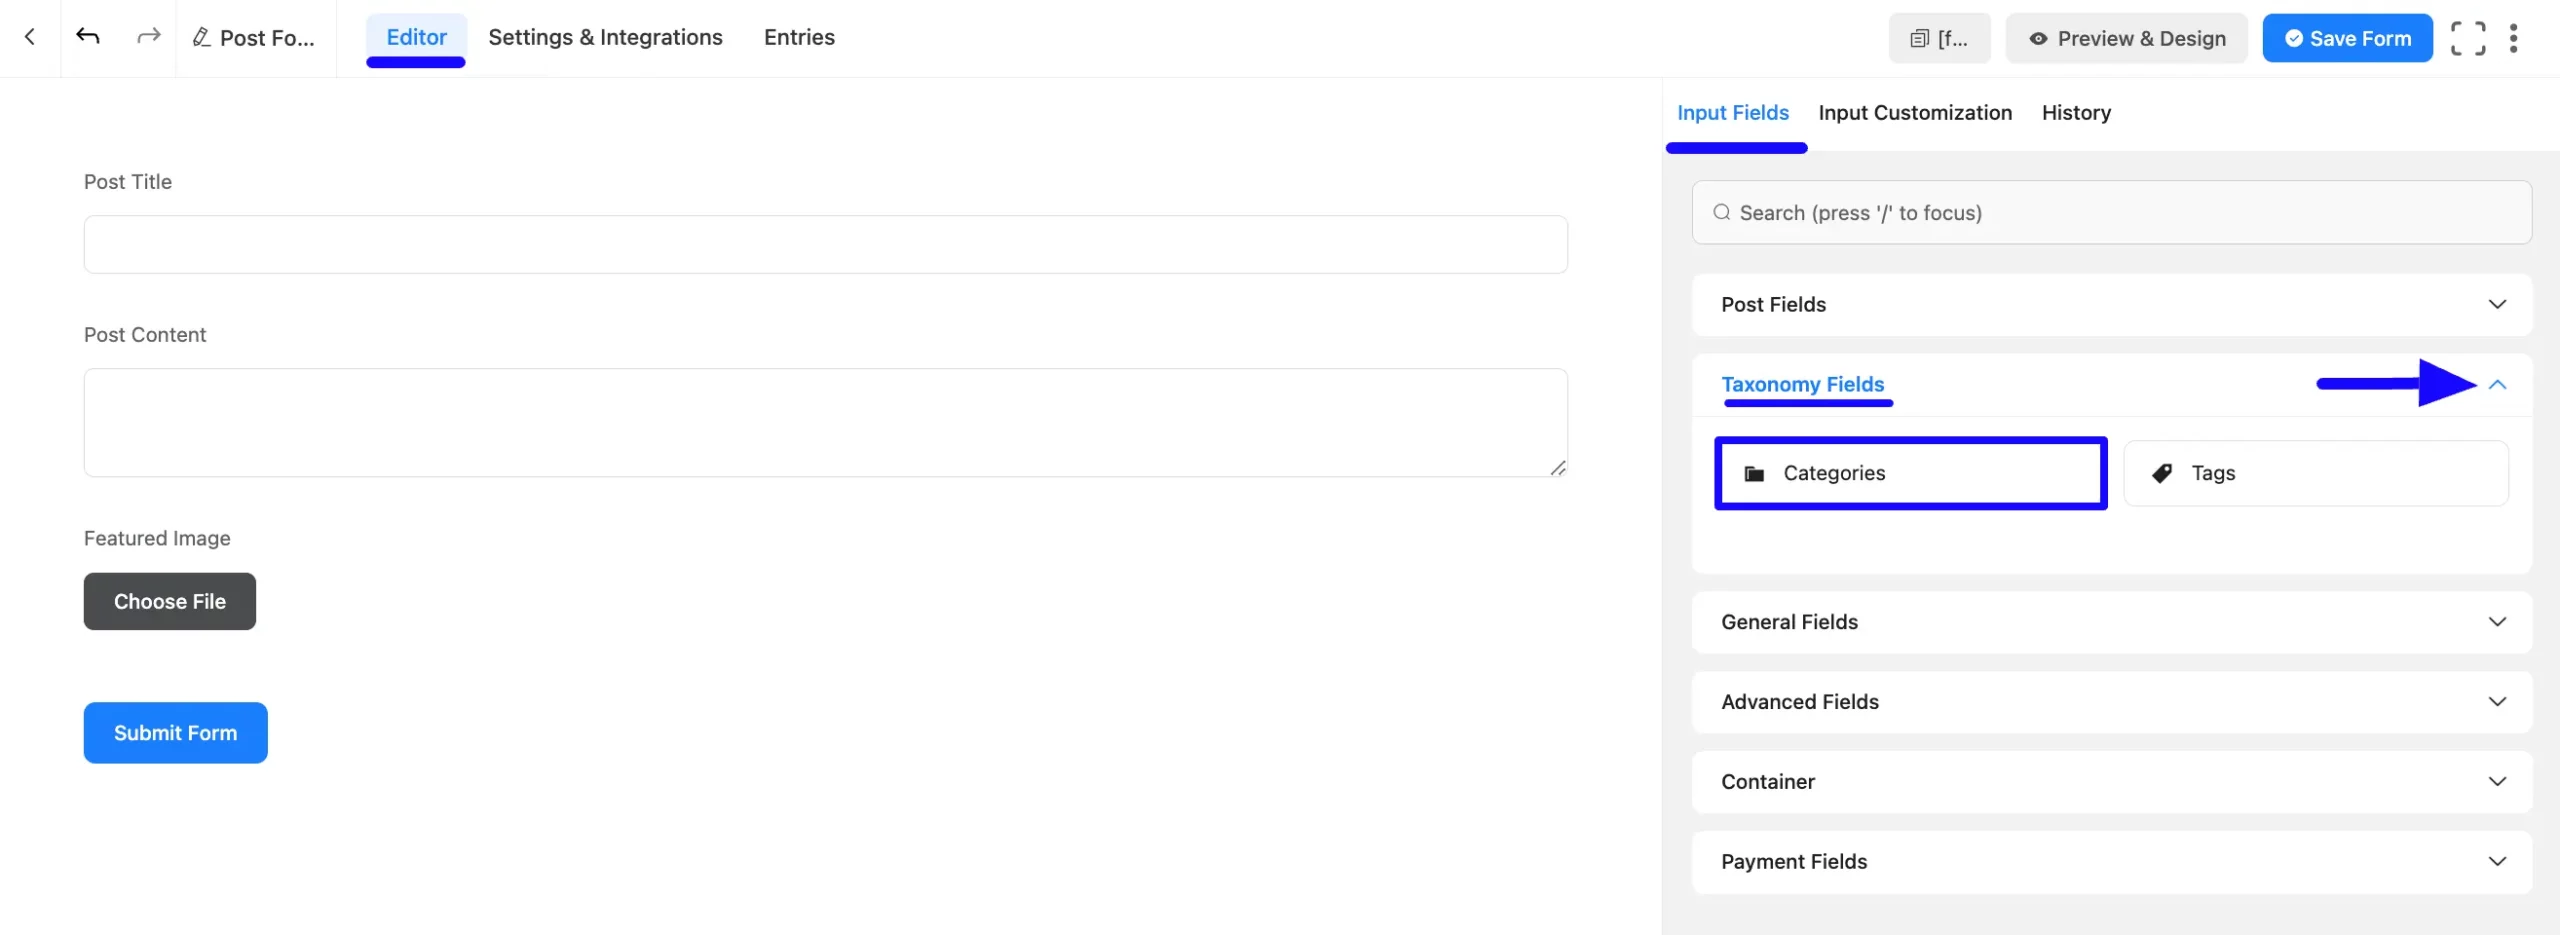Click the textarea resize handle
Image resolution: width=2560 pixels, height=935 pixels.
click(x=1557, y=467)
